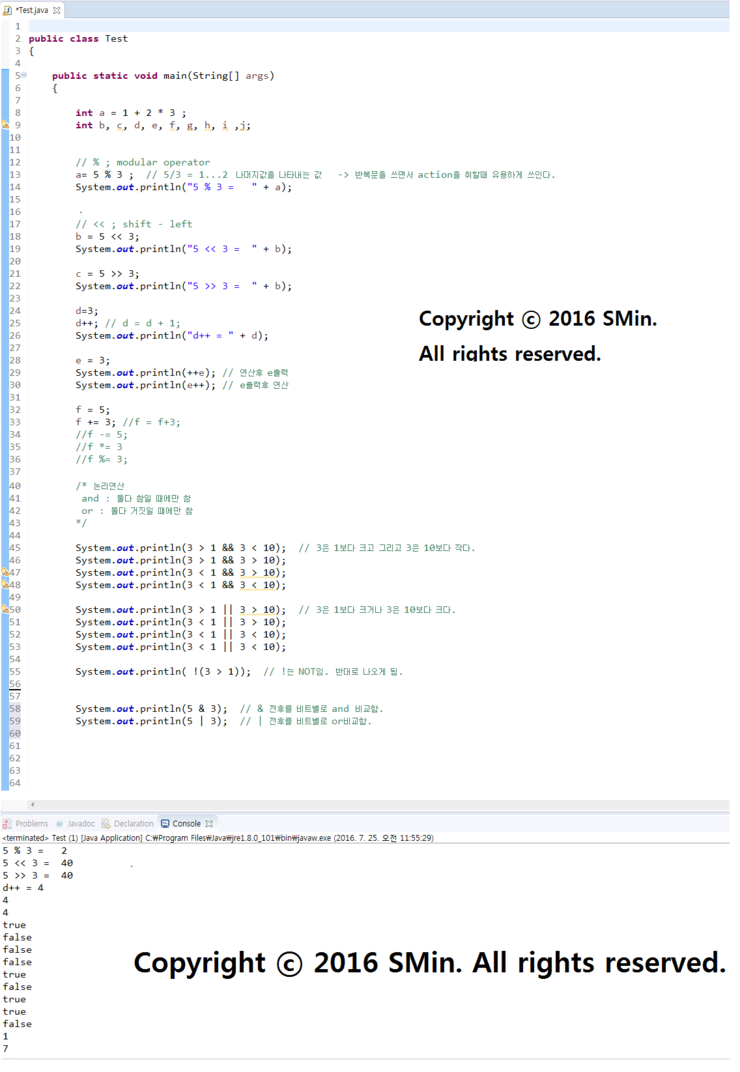Click the 'b = 5 << 3;' statement
The image size is (740, 1072).
coord(107,237)
